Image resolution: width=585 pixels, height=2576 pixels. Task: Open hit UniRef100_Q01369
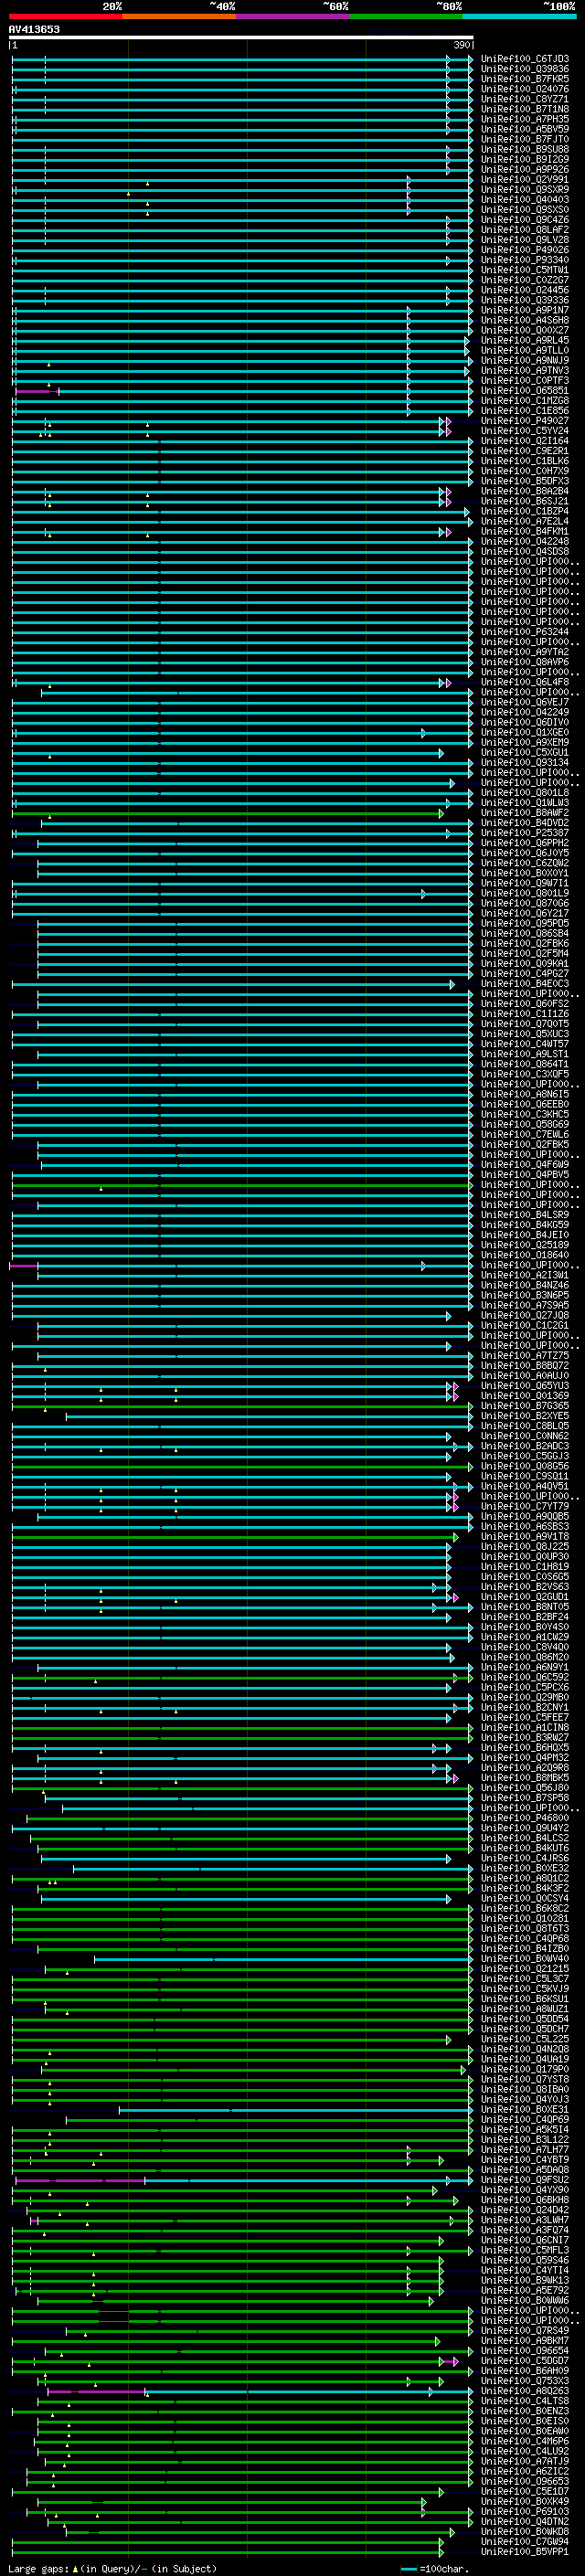pos(525,1396)
